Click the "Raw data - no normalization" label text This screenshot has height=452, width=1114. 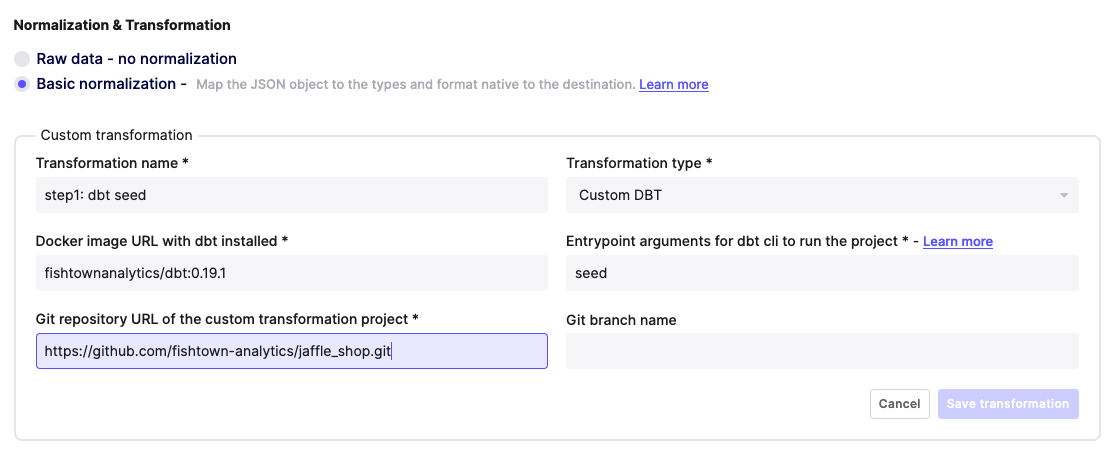(136, 59)
